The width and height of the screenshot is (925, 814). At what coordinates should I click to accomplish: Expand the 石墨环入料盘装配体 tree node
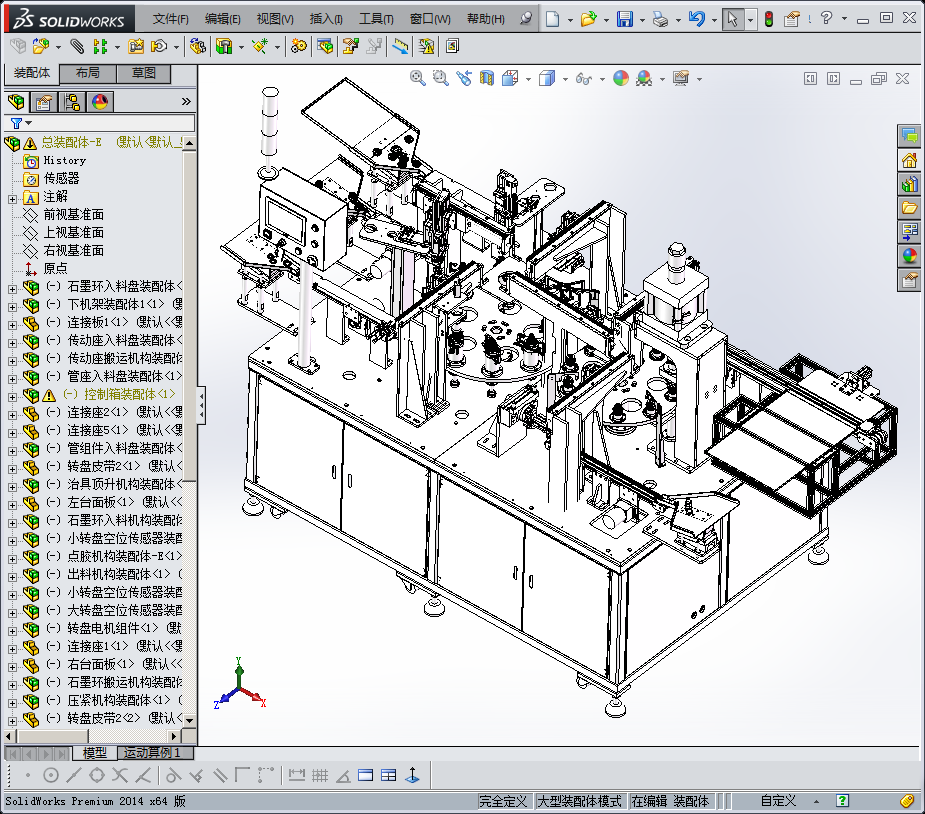point(12,289)
